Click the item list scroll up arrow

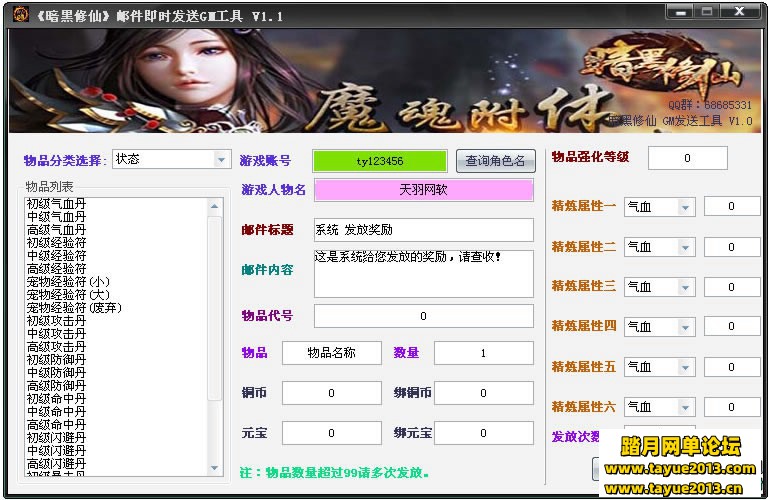pyautogui.click(x=214, y=206)
